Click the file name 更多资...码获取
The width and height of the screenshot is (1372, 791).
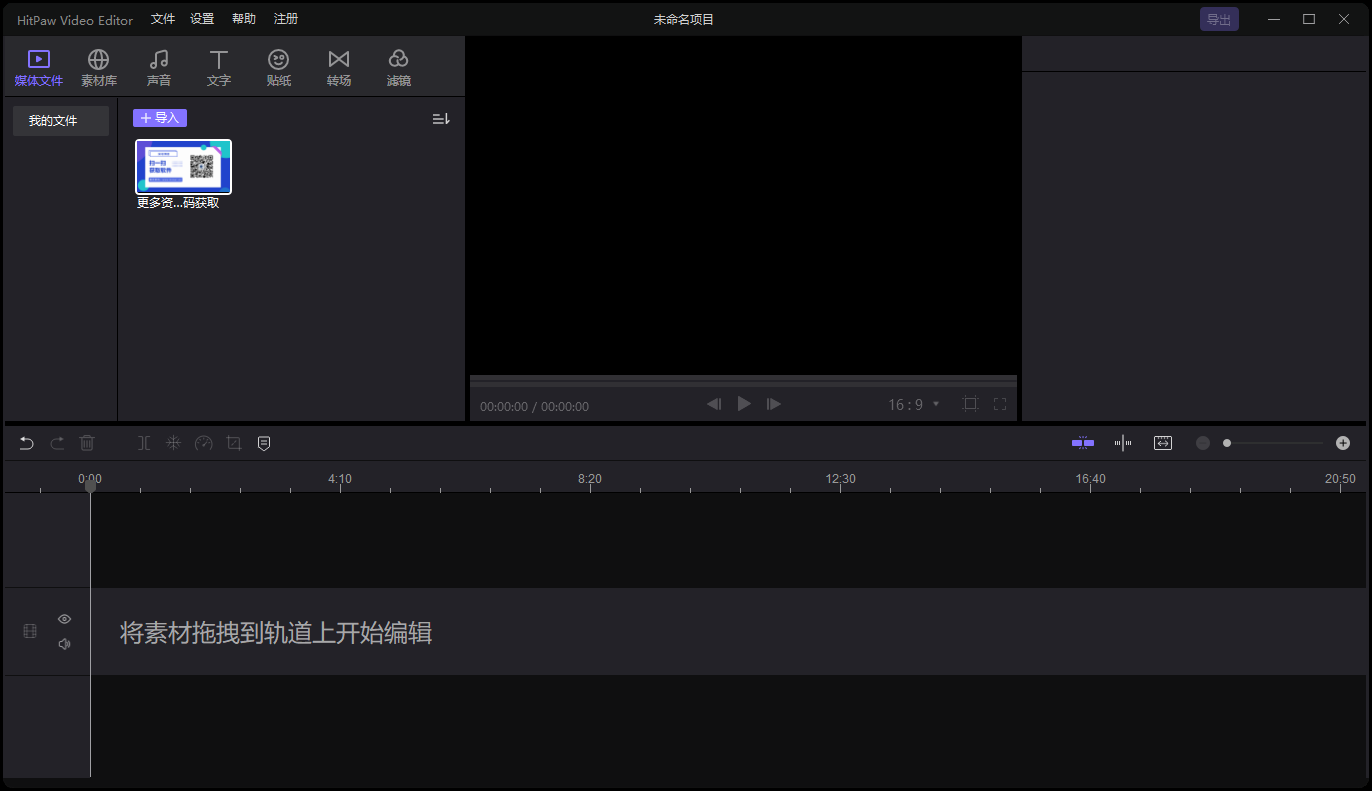click(x=178, y=203)
